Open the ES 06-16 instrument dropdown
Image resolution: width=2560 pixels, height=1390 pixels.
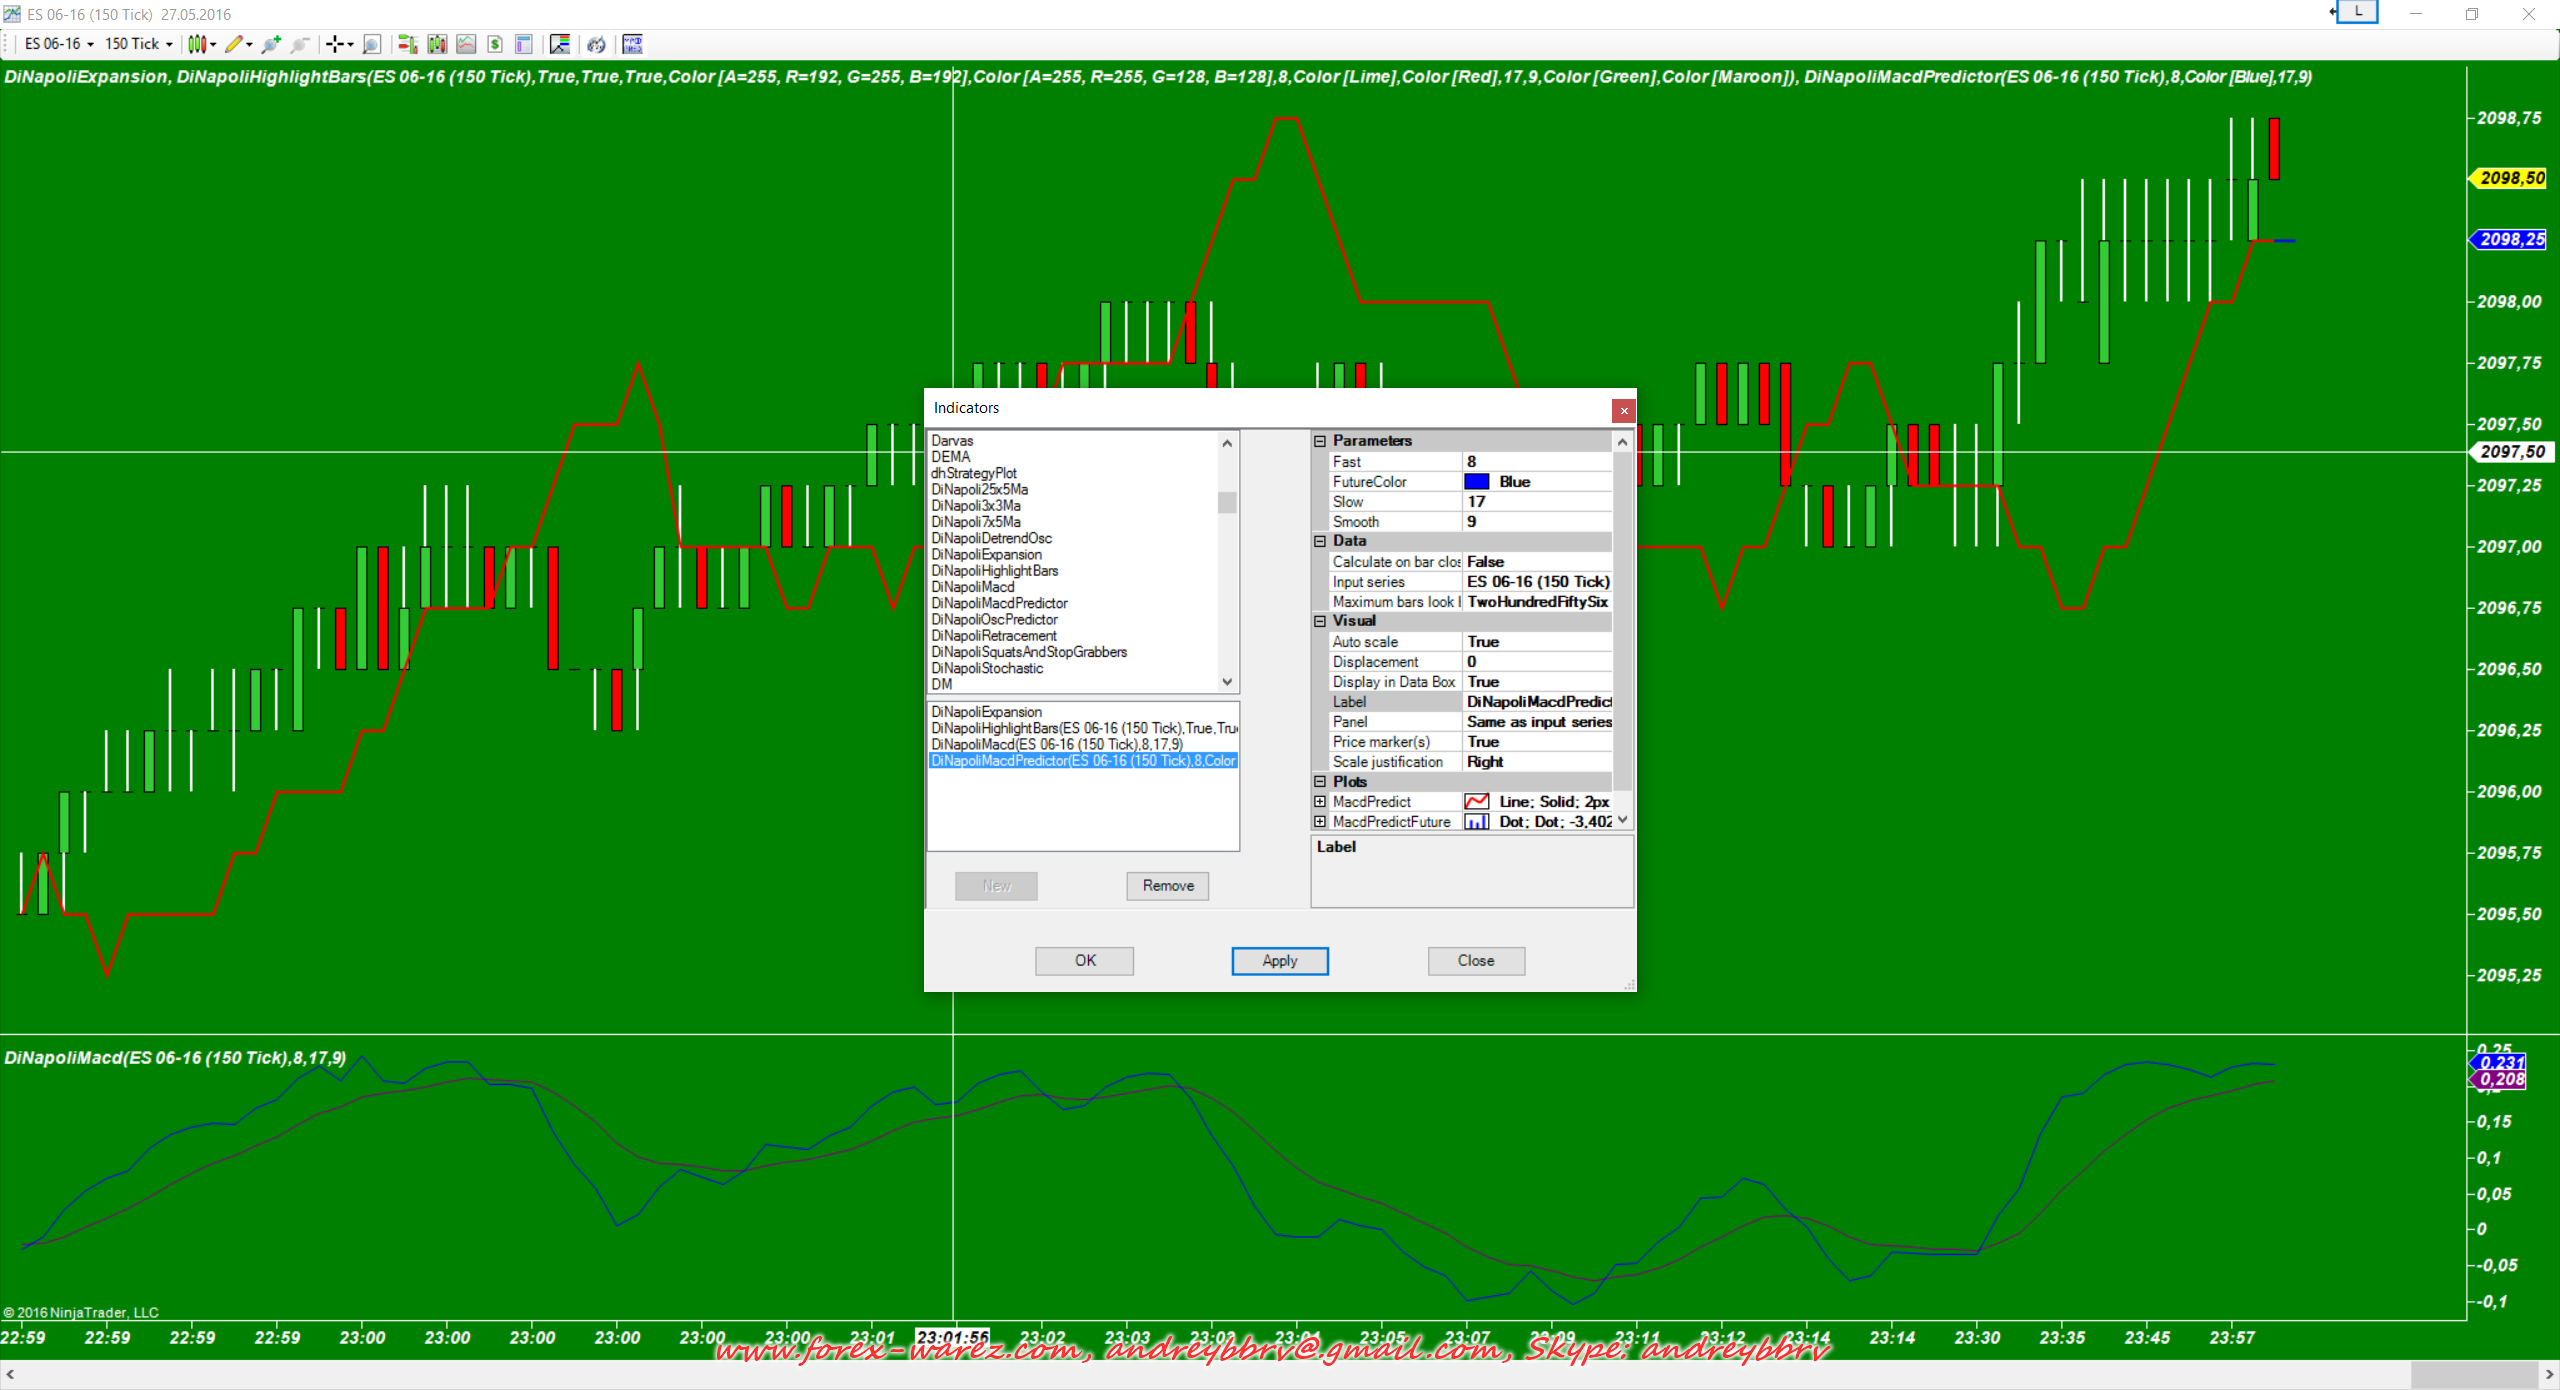click(59, 44)
